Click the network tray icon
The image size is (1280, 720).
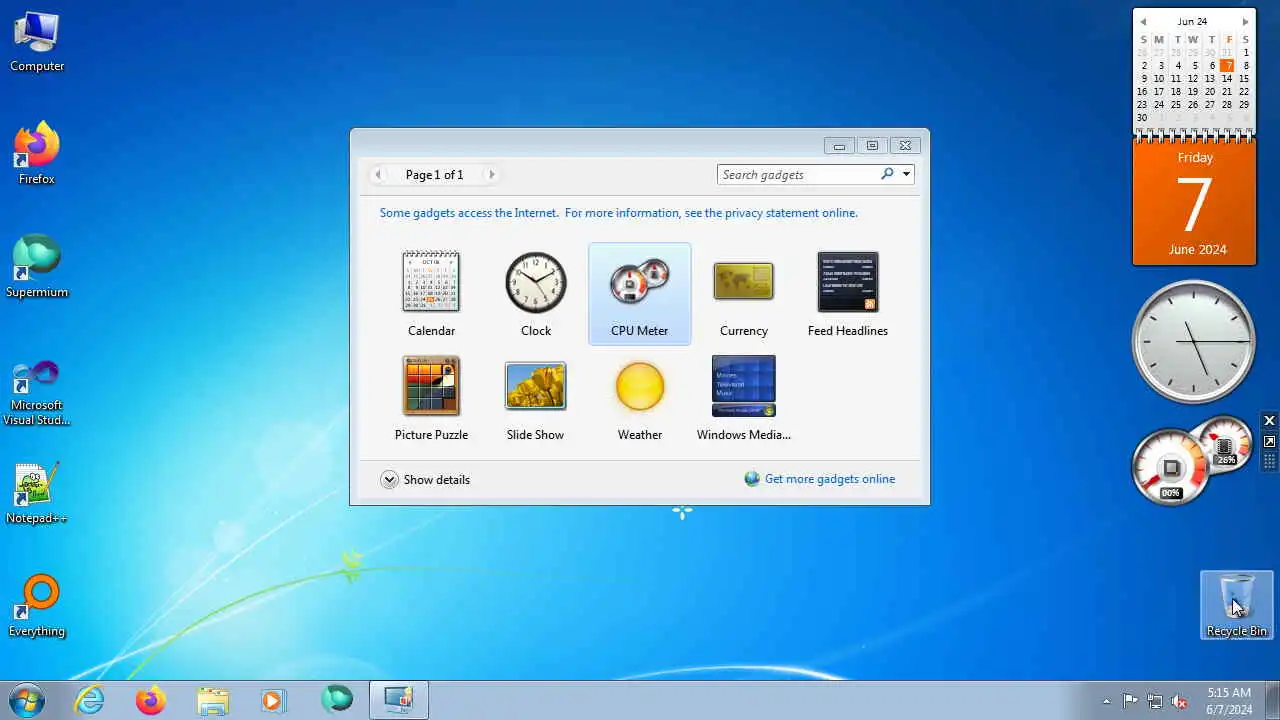tap(1155, 701)
